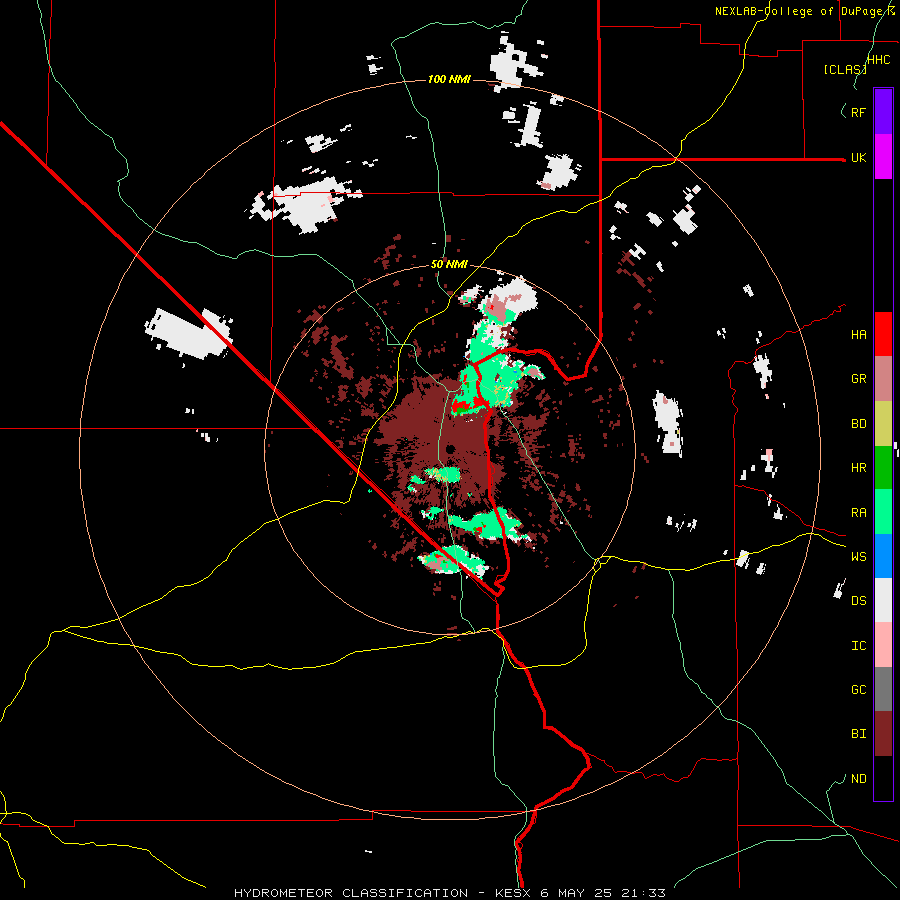Image resolution: width=900 pixels, height=900 pixels.
Task: Click the UK legend label
Action: [858, 157]
